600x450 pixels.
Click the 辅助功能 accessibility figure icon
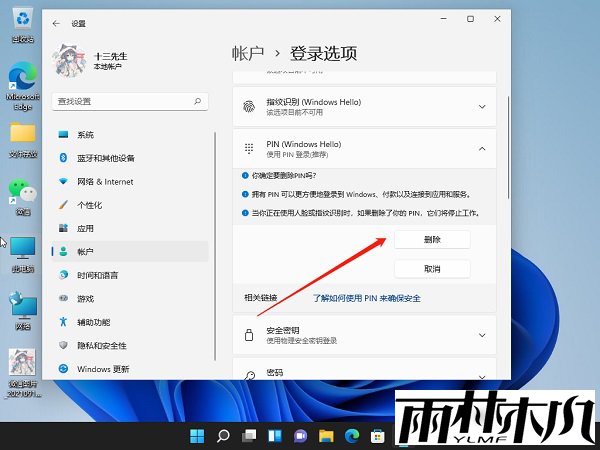pos(63,321)
